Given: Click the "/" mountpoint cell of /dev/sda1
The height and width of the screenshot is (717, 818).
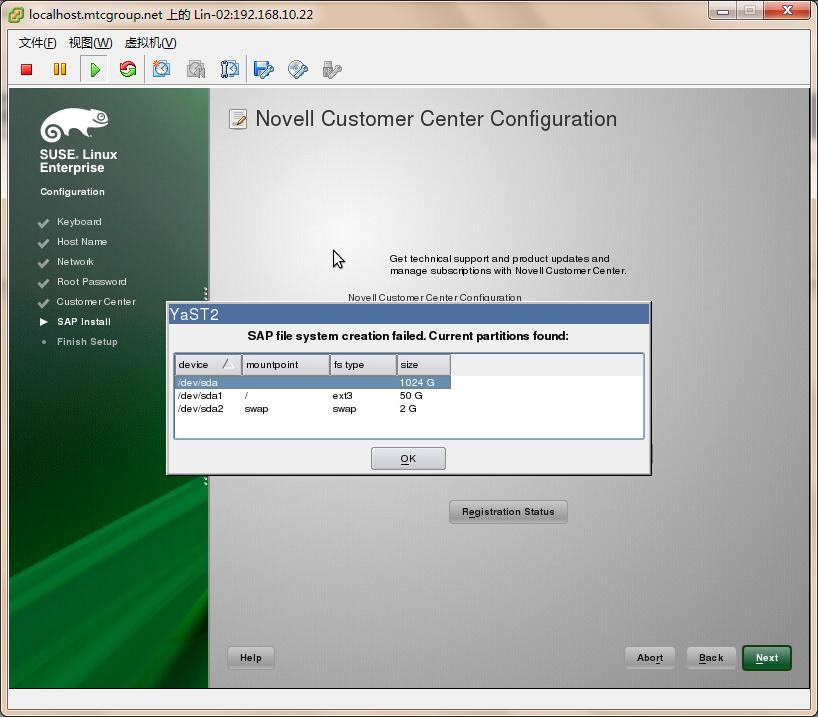Looking at the screenshot, I should (x=246, y=396).
